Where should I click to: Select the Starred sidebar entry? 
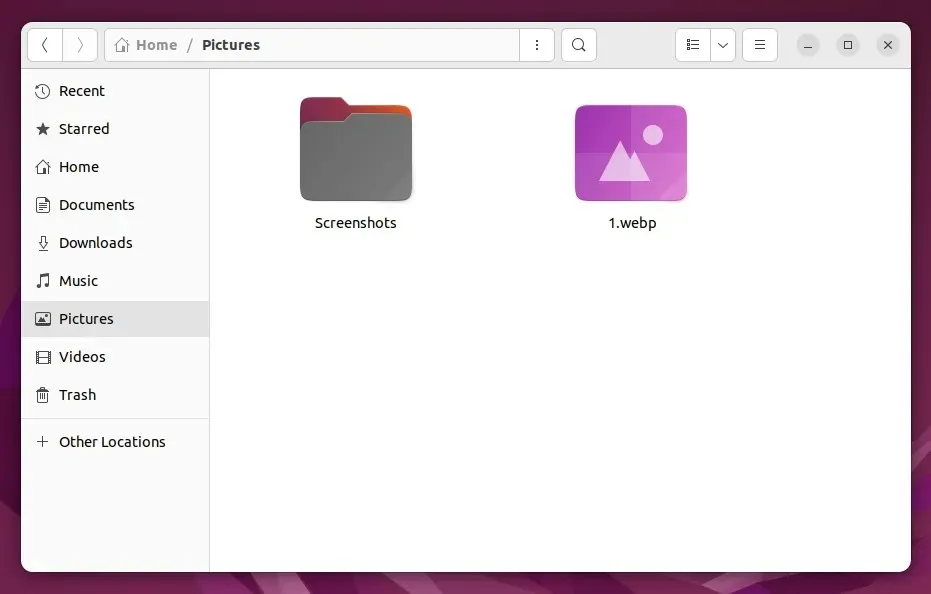[x=82, y=129]
